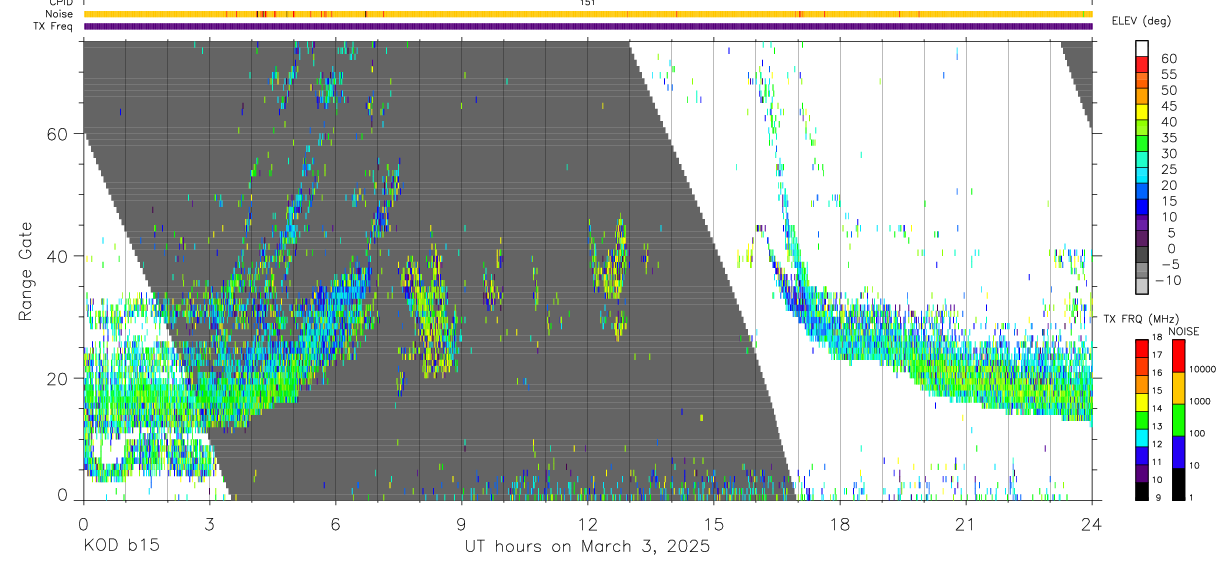Select the 17 label on TX FRQ legend
1228x567 pixels.
click(1155, 354)
